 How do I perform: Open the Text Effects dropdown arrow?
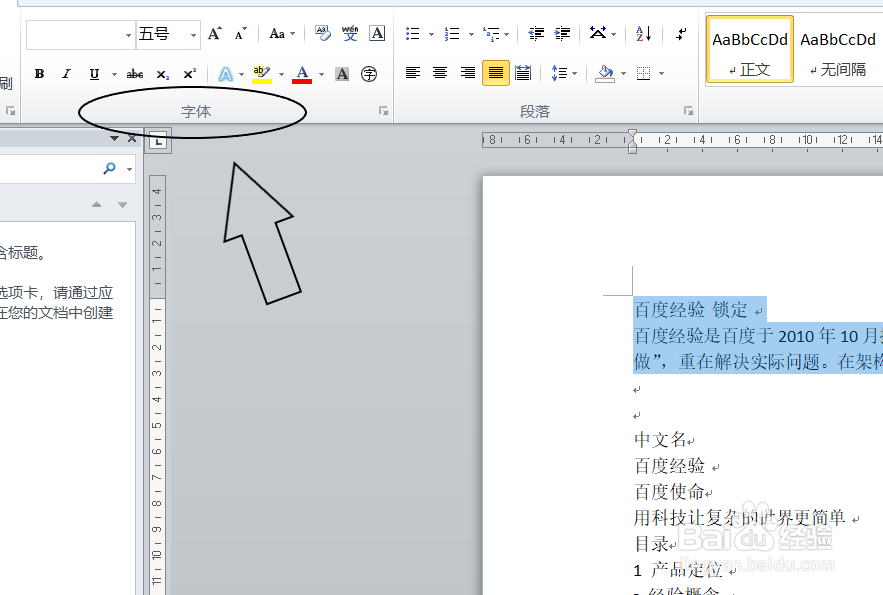pyautogui.click(x=242, y=74)
